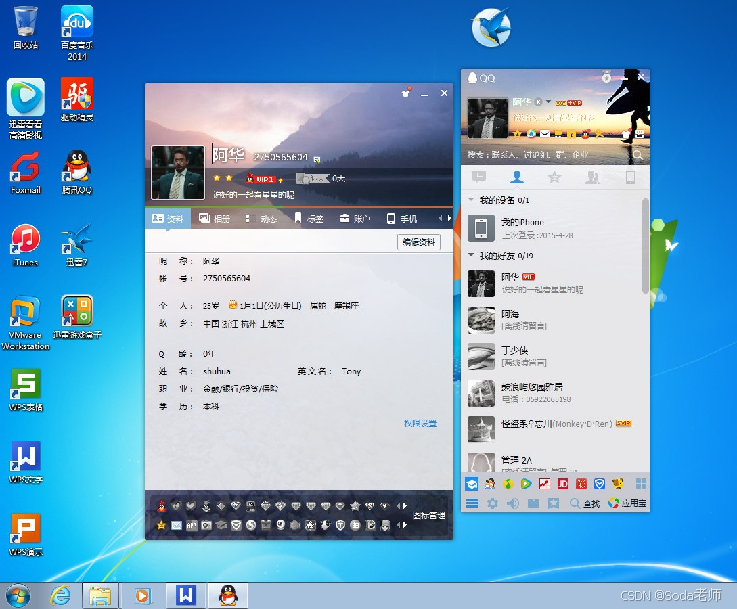Click the 编辑资料 button

click(x=419, y=242)
